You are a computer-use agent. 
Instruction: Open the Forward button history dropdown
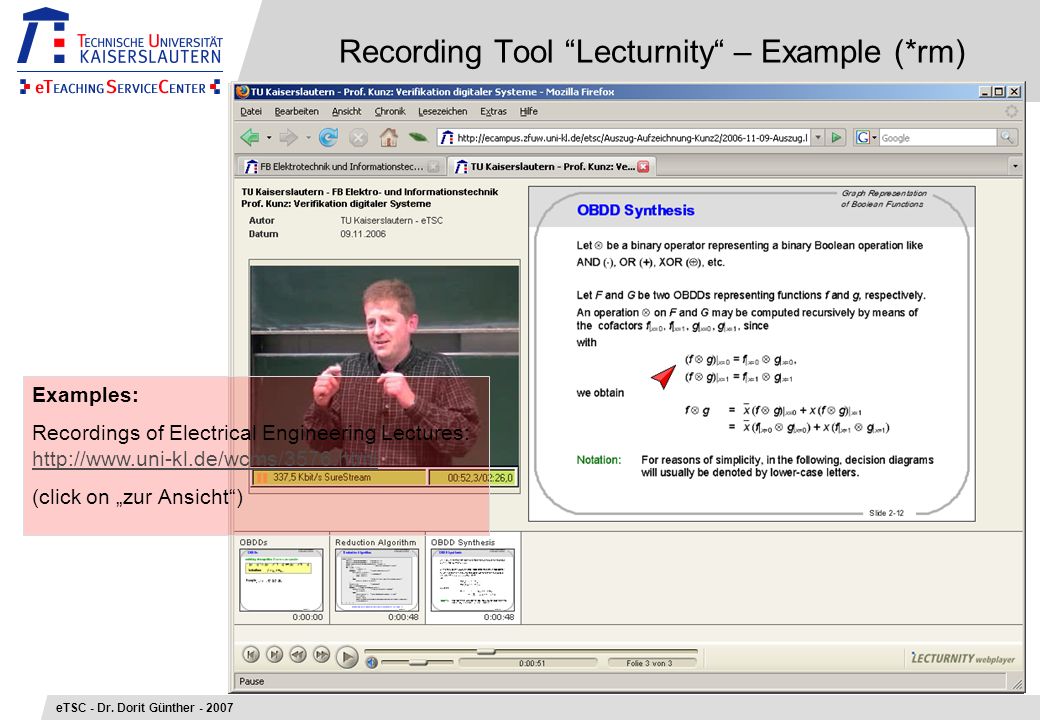point(308,138)
